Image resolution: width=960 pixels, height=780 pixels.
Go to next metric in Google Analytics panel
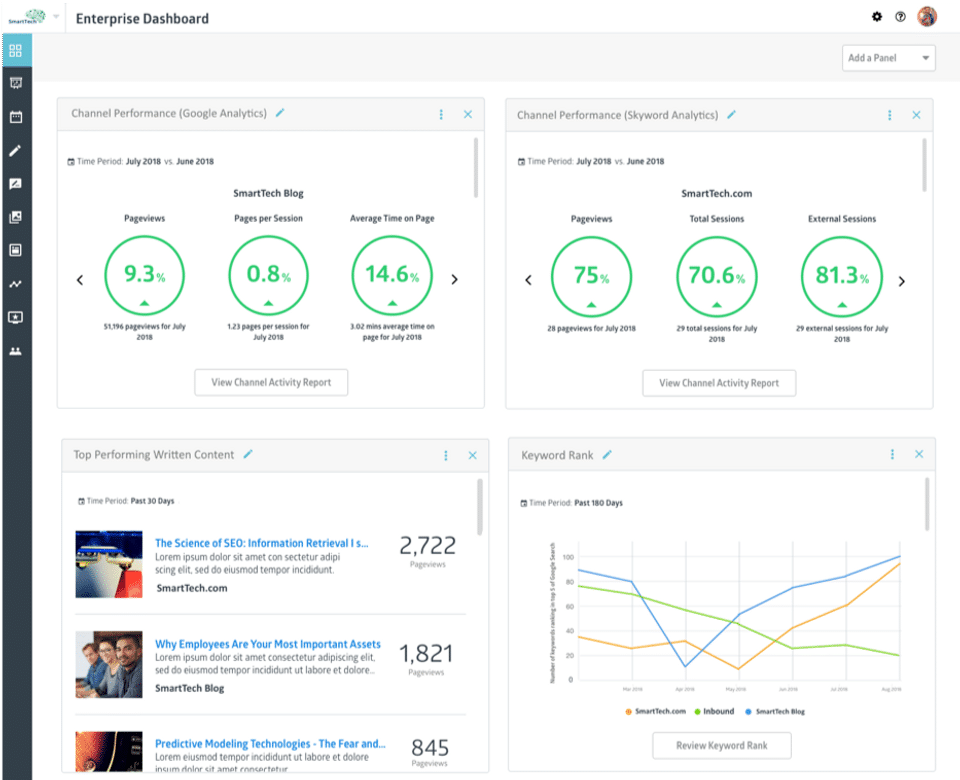coord(455,280)
